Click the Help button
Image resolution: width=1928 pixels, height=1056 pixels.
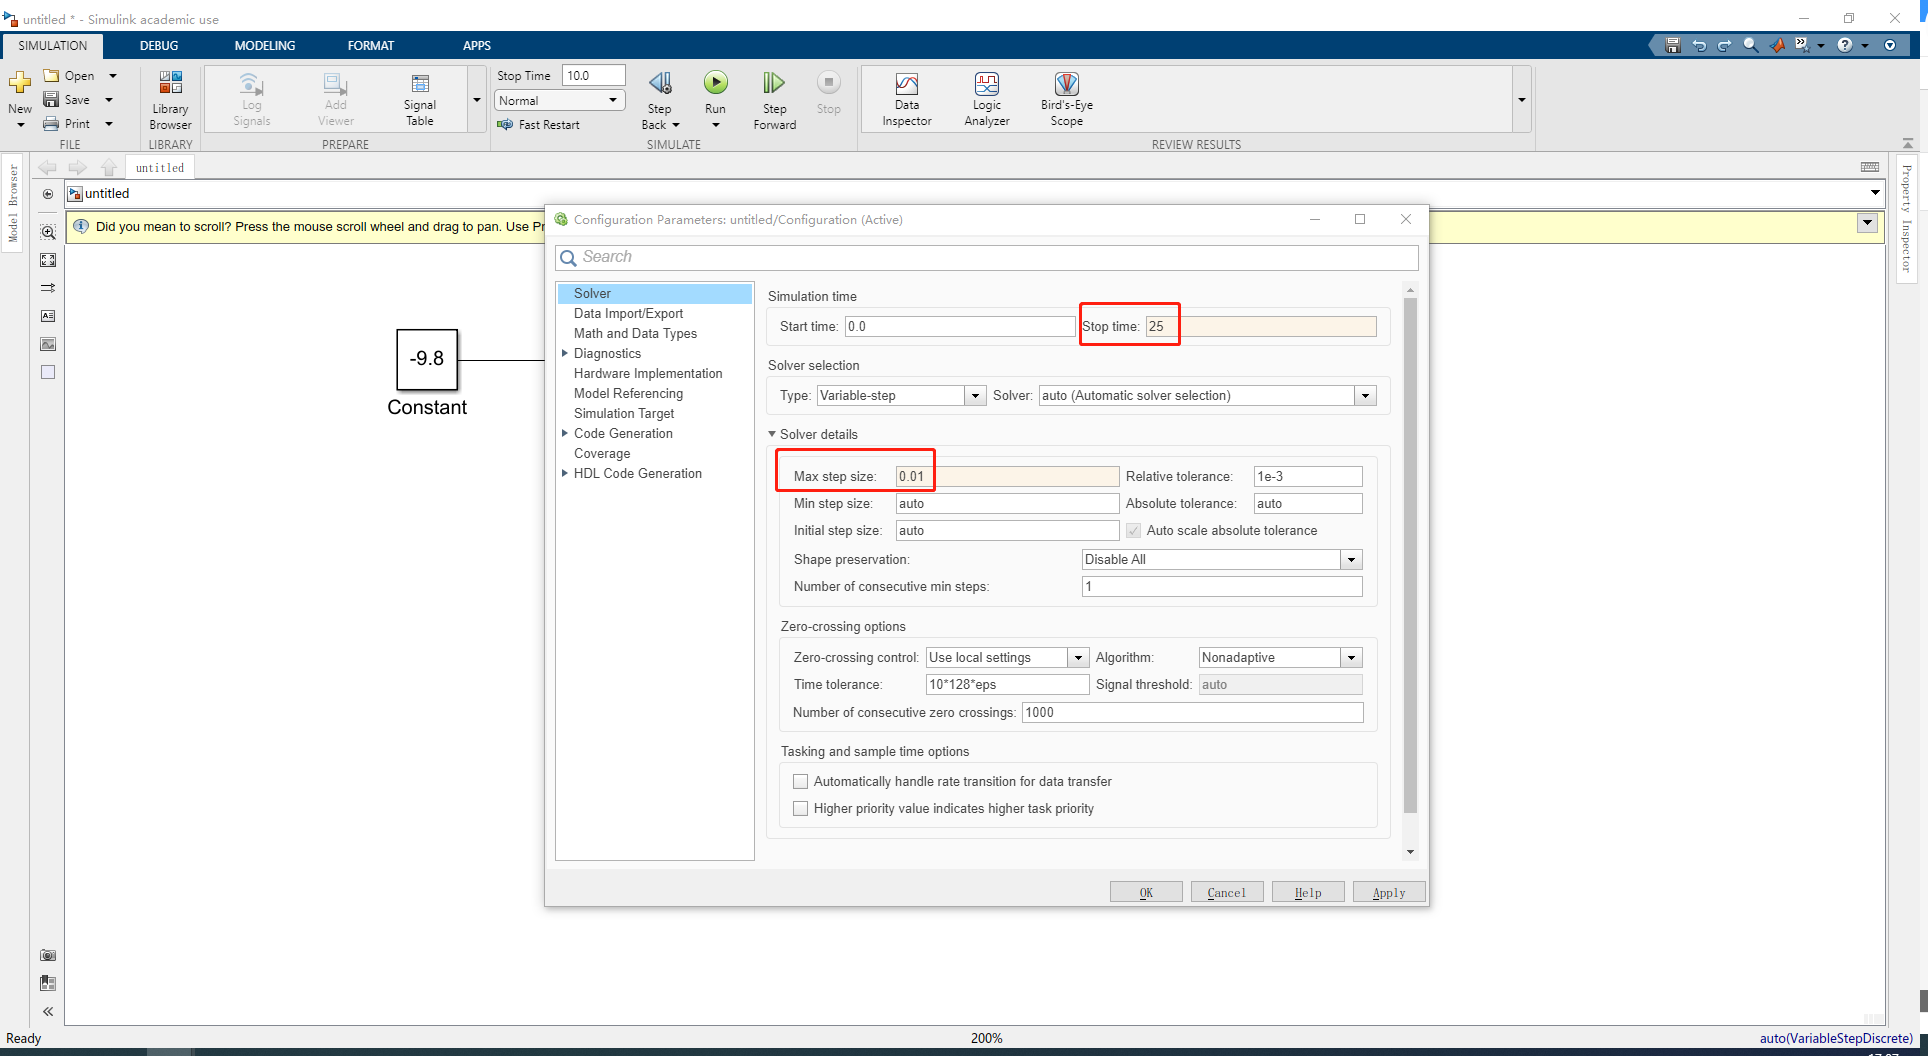[x=1307, y=891]
